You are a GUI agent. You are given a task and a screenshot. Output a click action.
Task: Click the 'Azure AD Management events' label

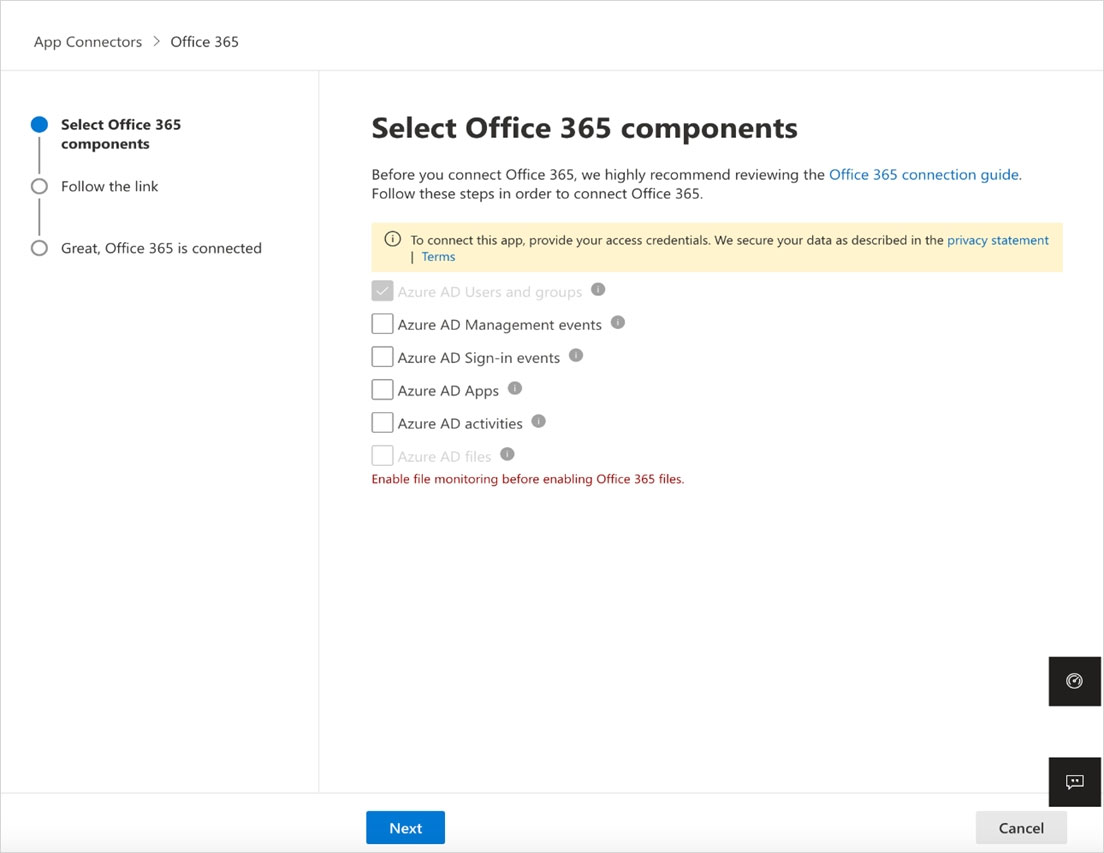point(500,325)
